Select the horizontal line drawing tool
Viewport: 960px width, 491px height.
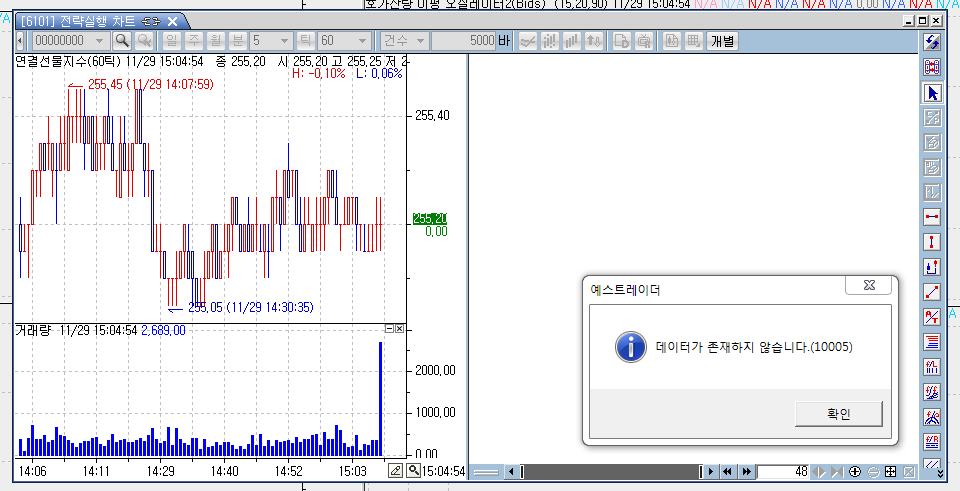pos(932,217)
